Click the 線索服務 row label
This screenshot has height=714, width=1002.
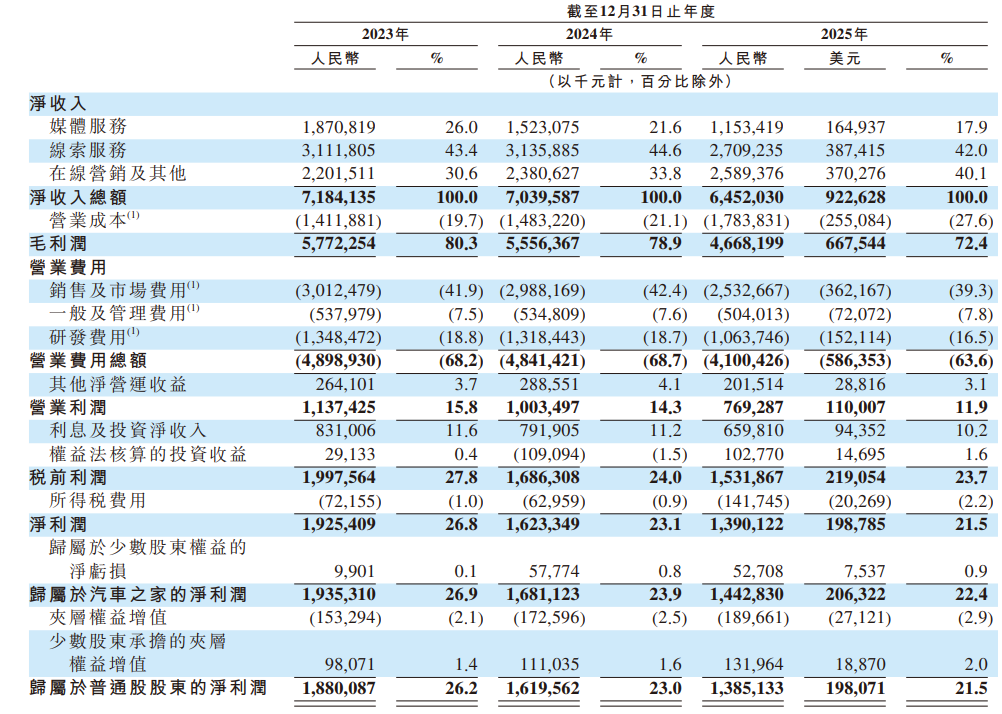[x=89, y=150]
